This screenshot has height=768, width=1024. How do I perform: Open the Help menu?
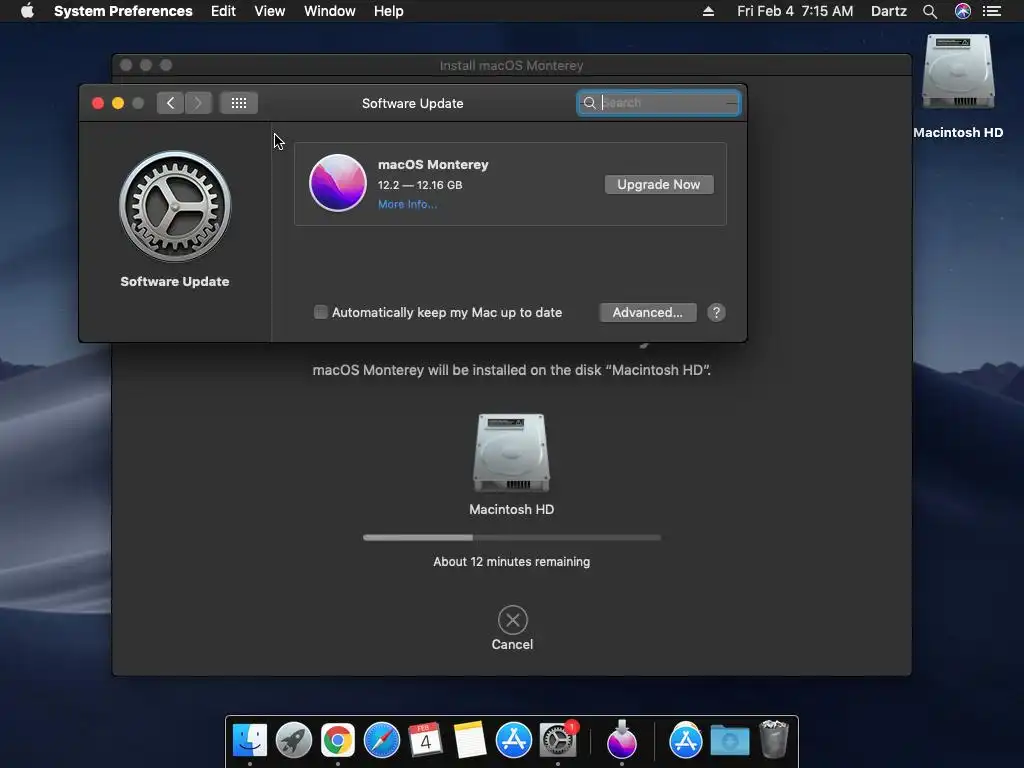click(388, 11)
